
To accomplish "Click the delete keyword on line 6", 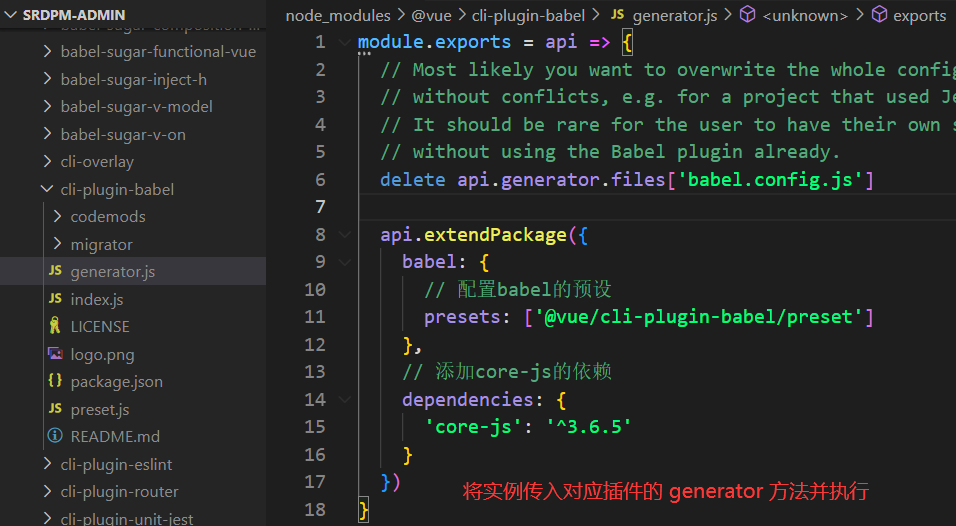I will [x=413, y=180].
